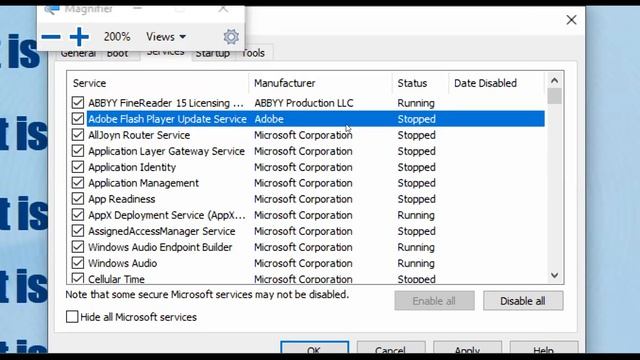Switch to the Boot tab

(118, 54)
